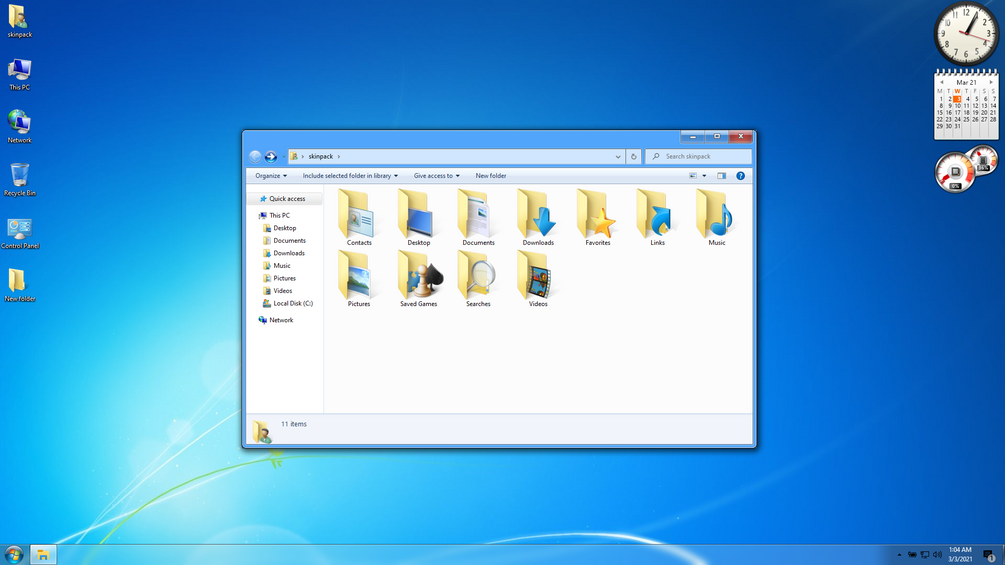1005x565 pixels.
Task: Refresh the skinpack folder view
Action: click(633, 156)
